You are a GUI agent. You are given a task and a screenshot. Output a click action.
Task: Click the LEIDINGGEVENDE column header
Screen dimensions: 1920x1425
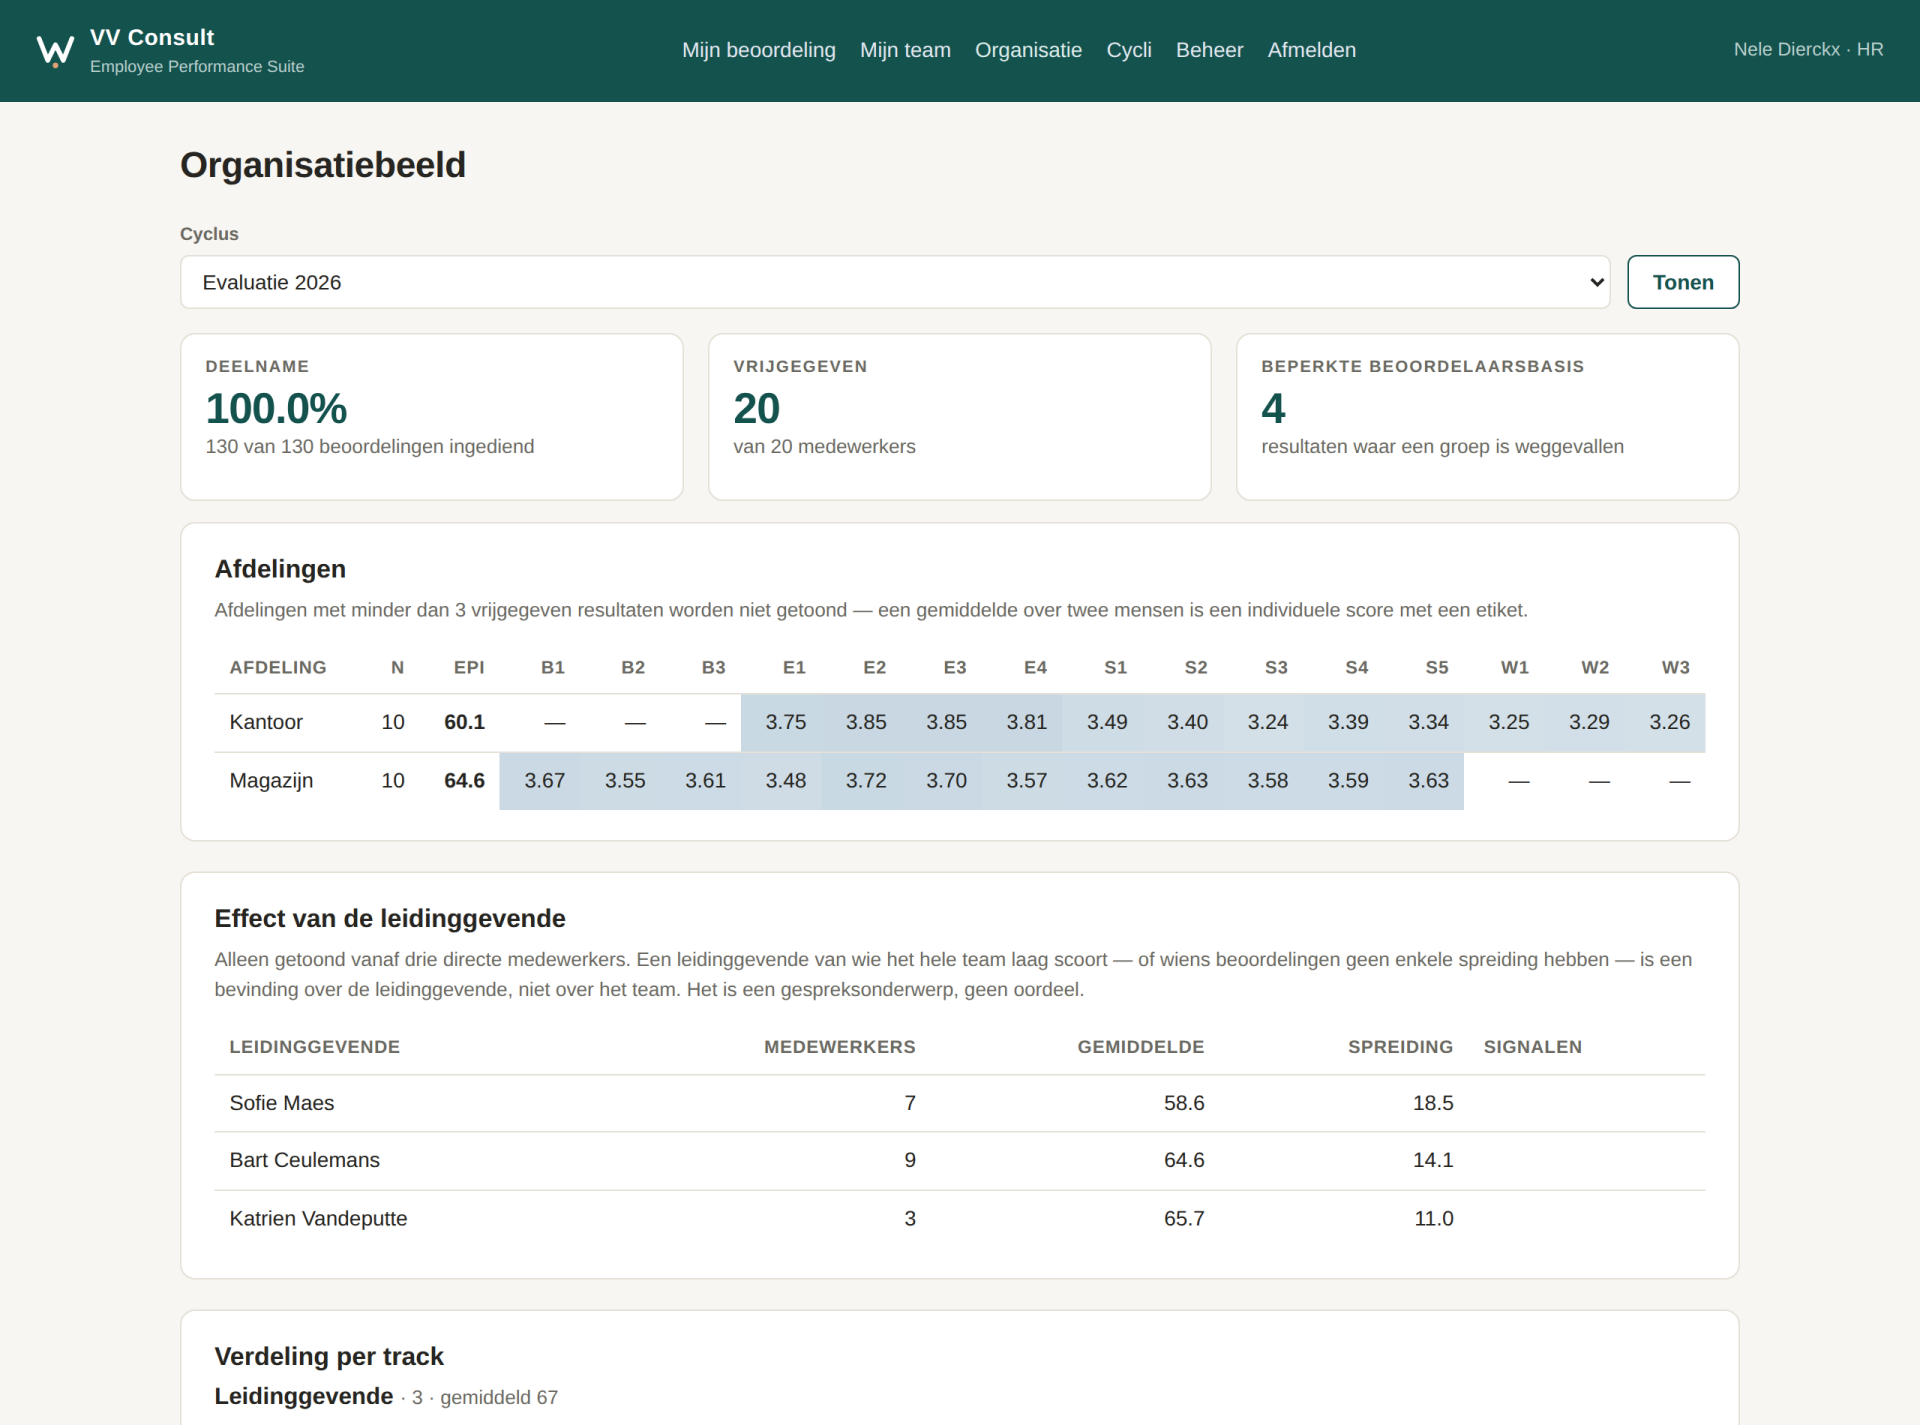(314, 1047)
